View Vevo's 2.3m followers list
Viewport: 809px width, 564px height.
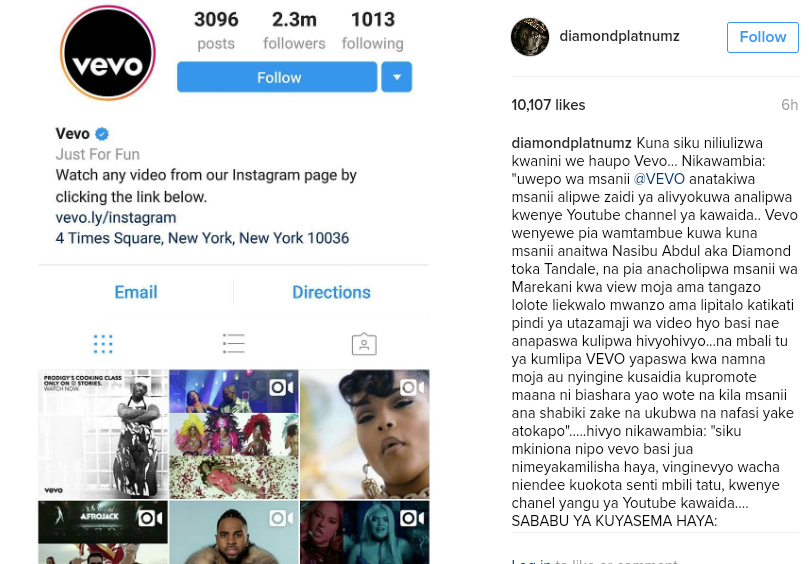pyautogui.click(x=294, y=31)
